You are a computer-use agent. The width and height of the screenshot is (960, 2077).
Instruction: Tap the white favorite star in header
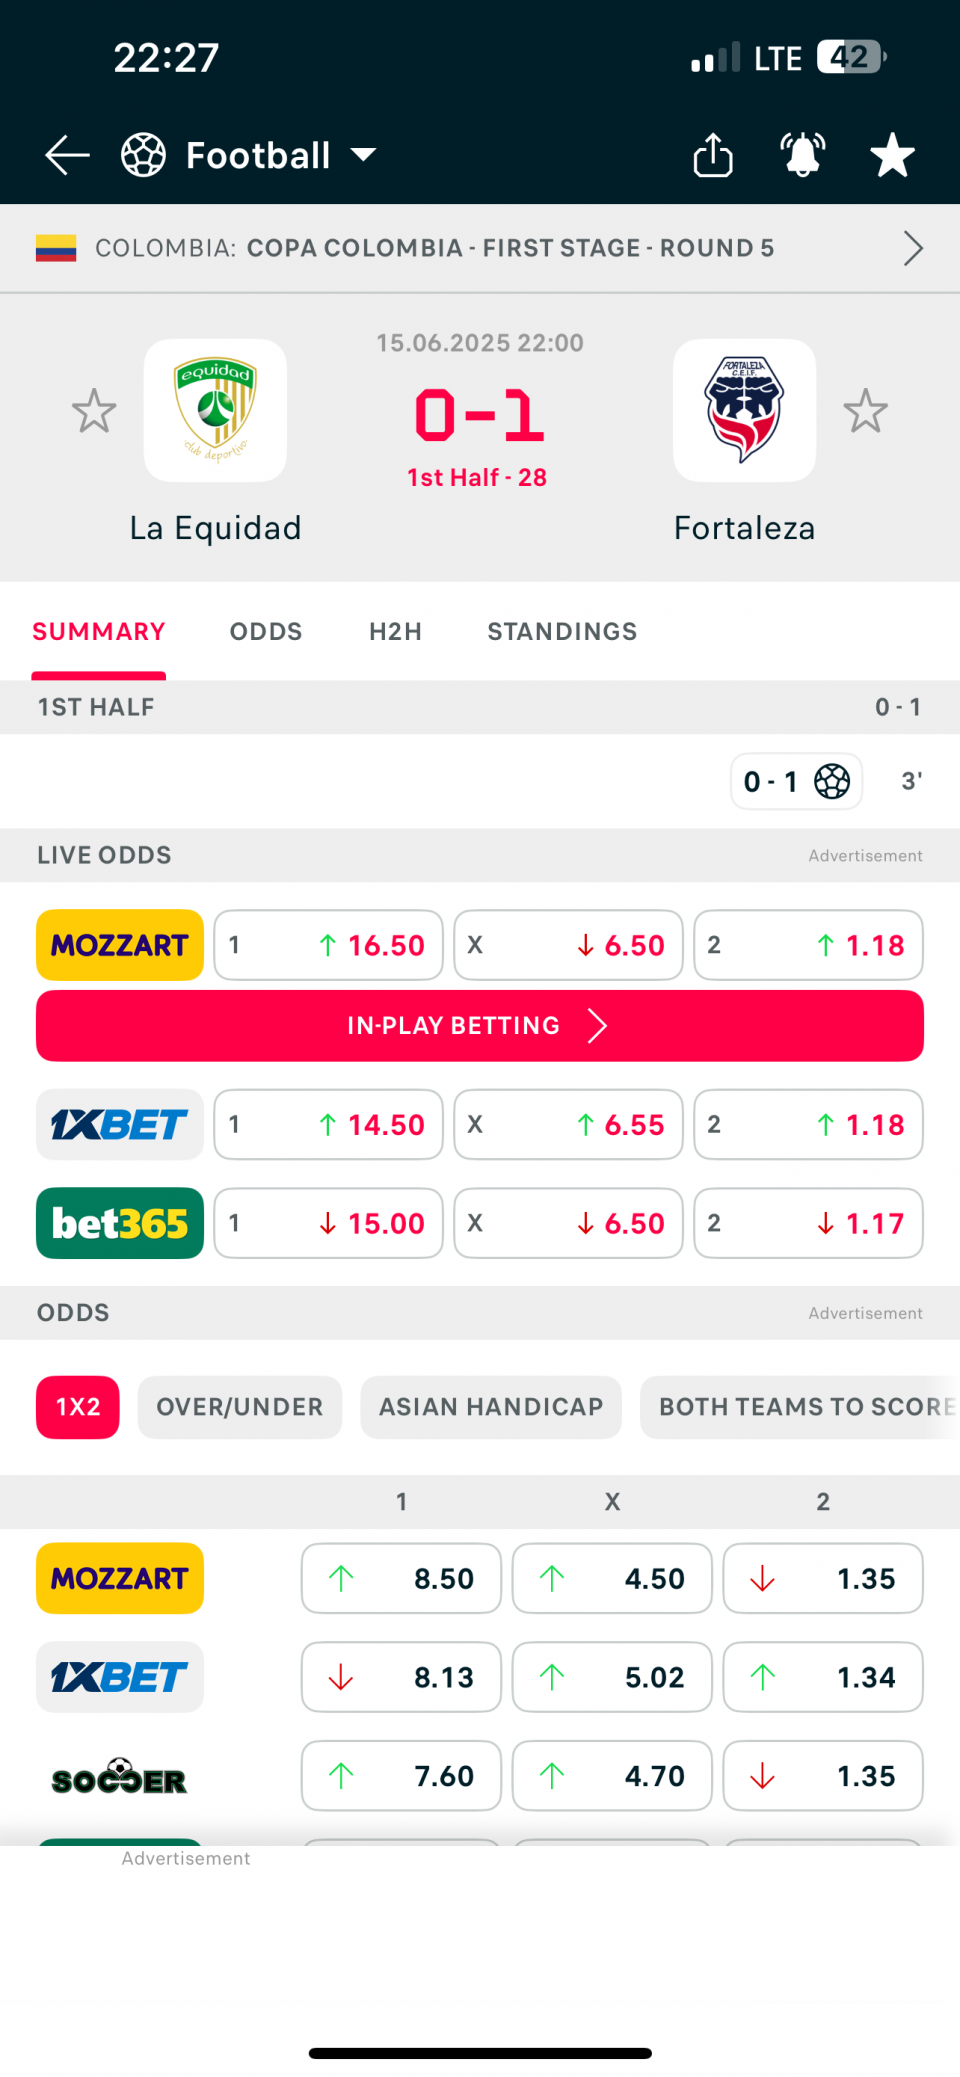tap(892, 155)
